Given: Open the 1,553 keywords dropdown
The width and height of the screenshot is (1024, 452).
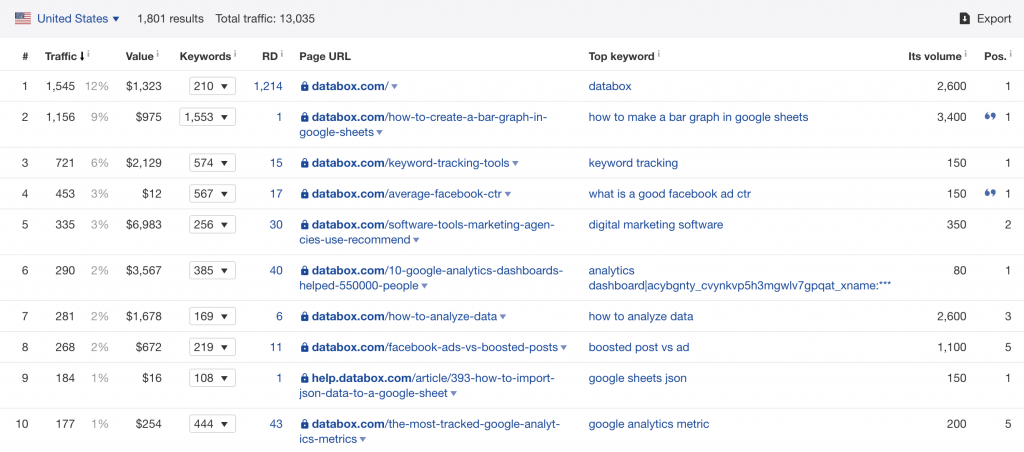Looking at the screenshot, I should (x=207, y=118).
